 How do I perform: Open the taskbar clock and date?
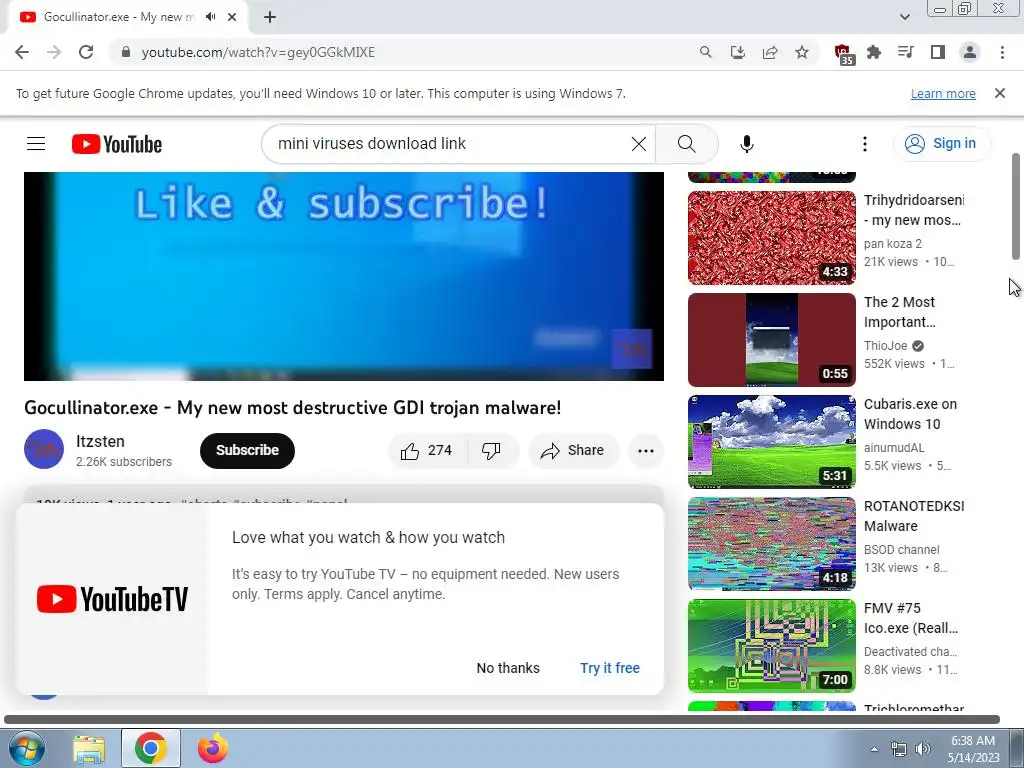pyautogui.click(x=973, y=749)
